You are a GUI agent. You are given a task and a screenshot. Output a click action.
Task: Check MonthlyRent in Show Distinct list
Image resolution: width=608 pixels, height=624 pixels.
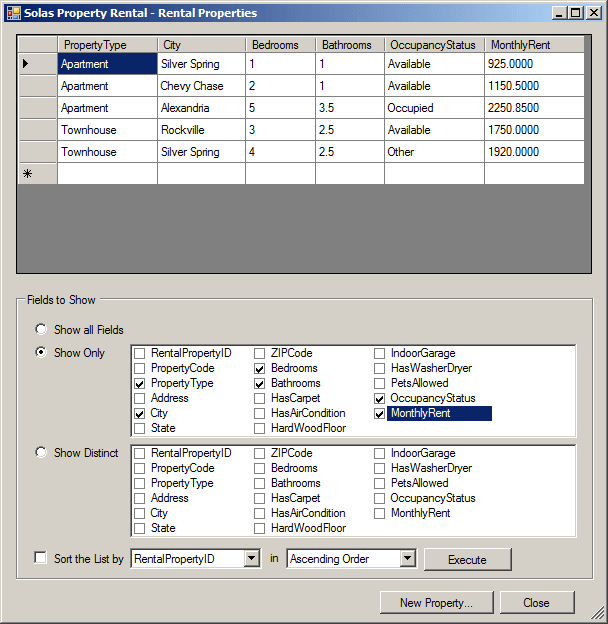tap(380, 513)
